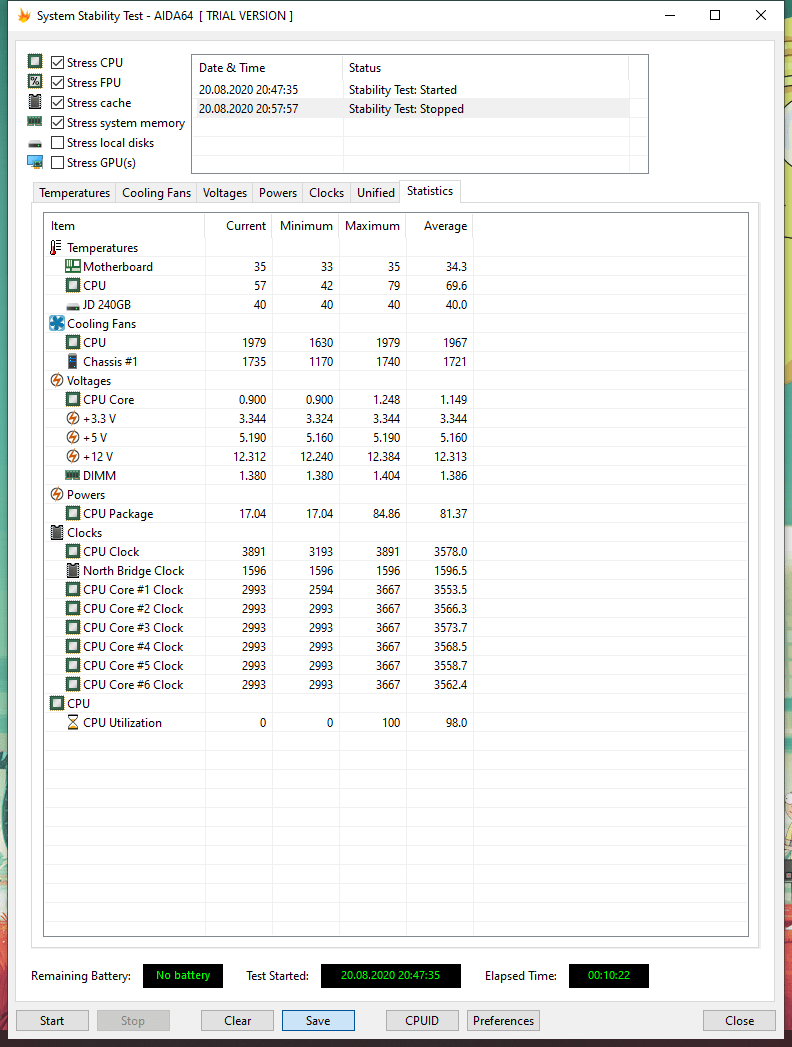Click the Clocks category chip icon

click(57, 532)
